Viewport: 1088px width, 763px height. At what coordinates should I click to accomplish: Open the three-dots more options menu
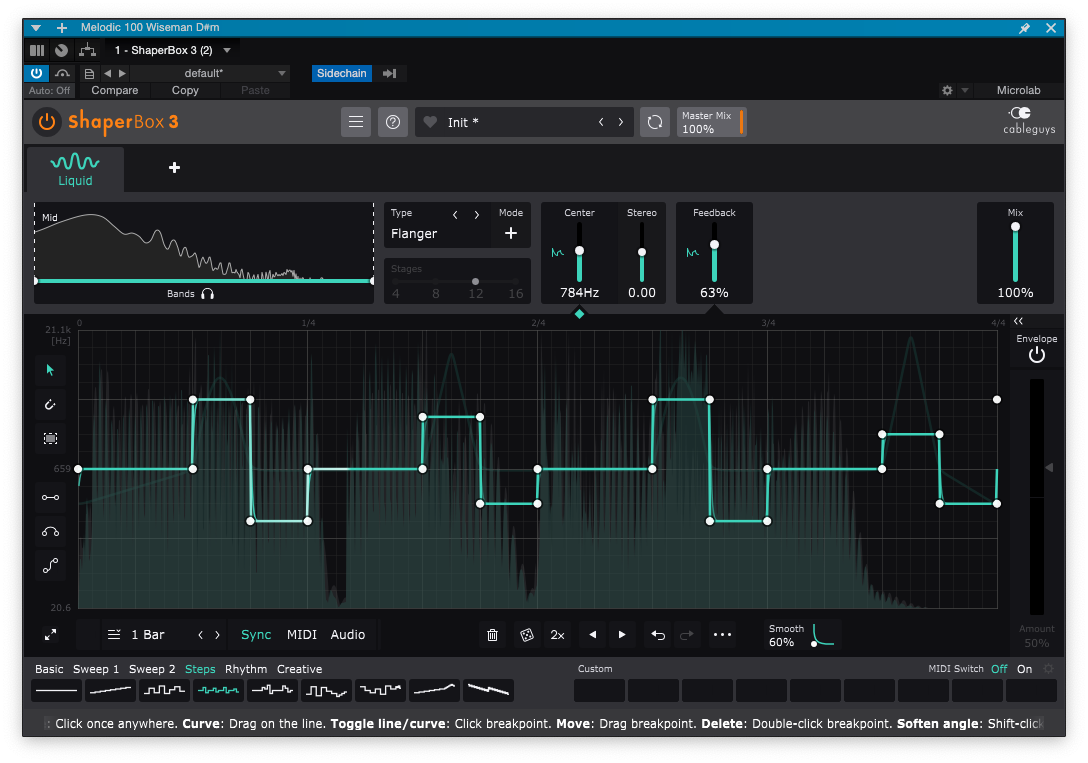(722, 635)
